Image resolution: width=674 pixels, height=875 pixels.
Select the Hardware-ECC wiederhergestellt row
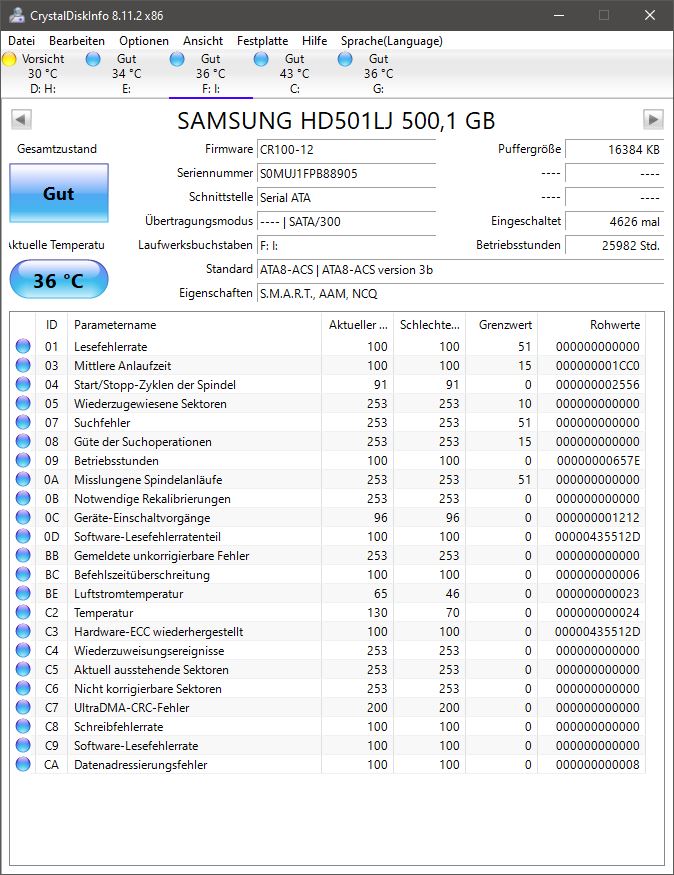pos(328,631)
